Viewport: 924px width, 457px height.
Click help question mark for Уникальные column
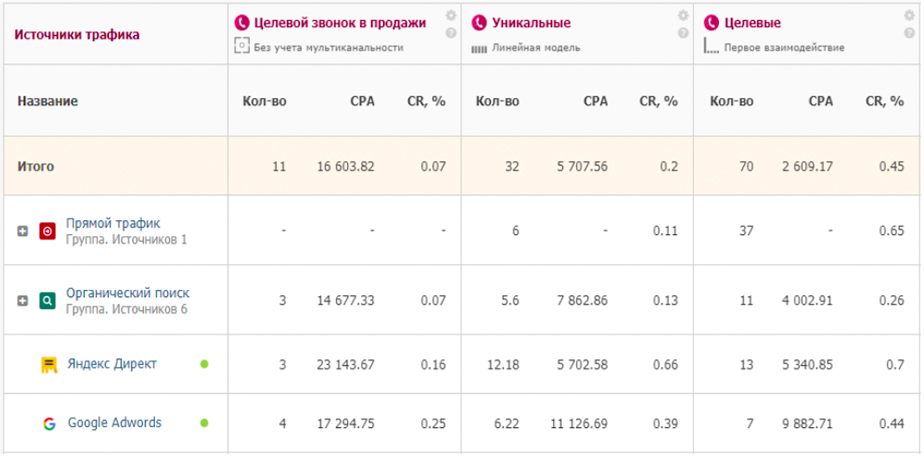point(683,33)
